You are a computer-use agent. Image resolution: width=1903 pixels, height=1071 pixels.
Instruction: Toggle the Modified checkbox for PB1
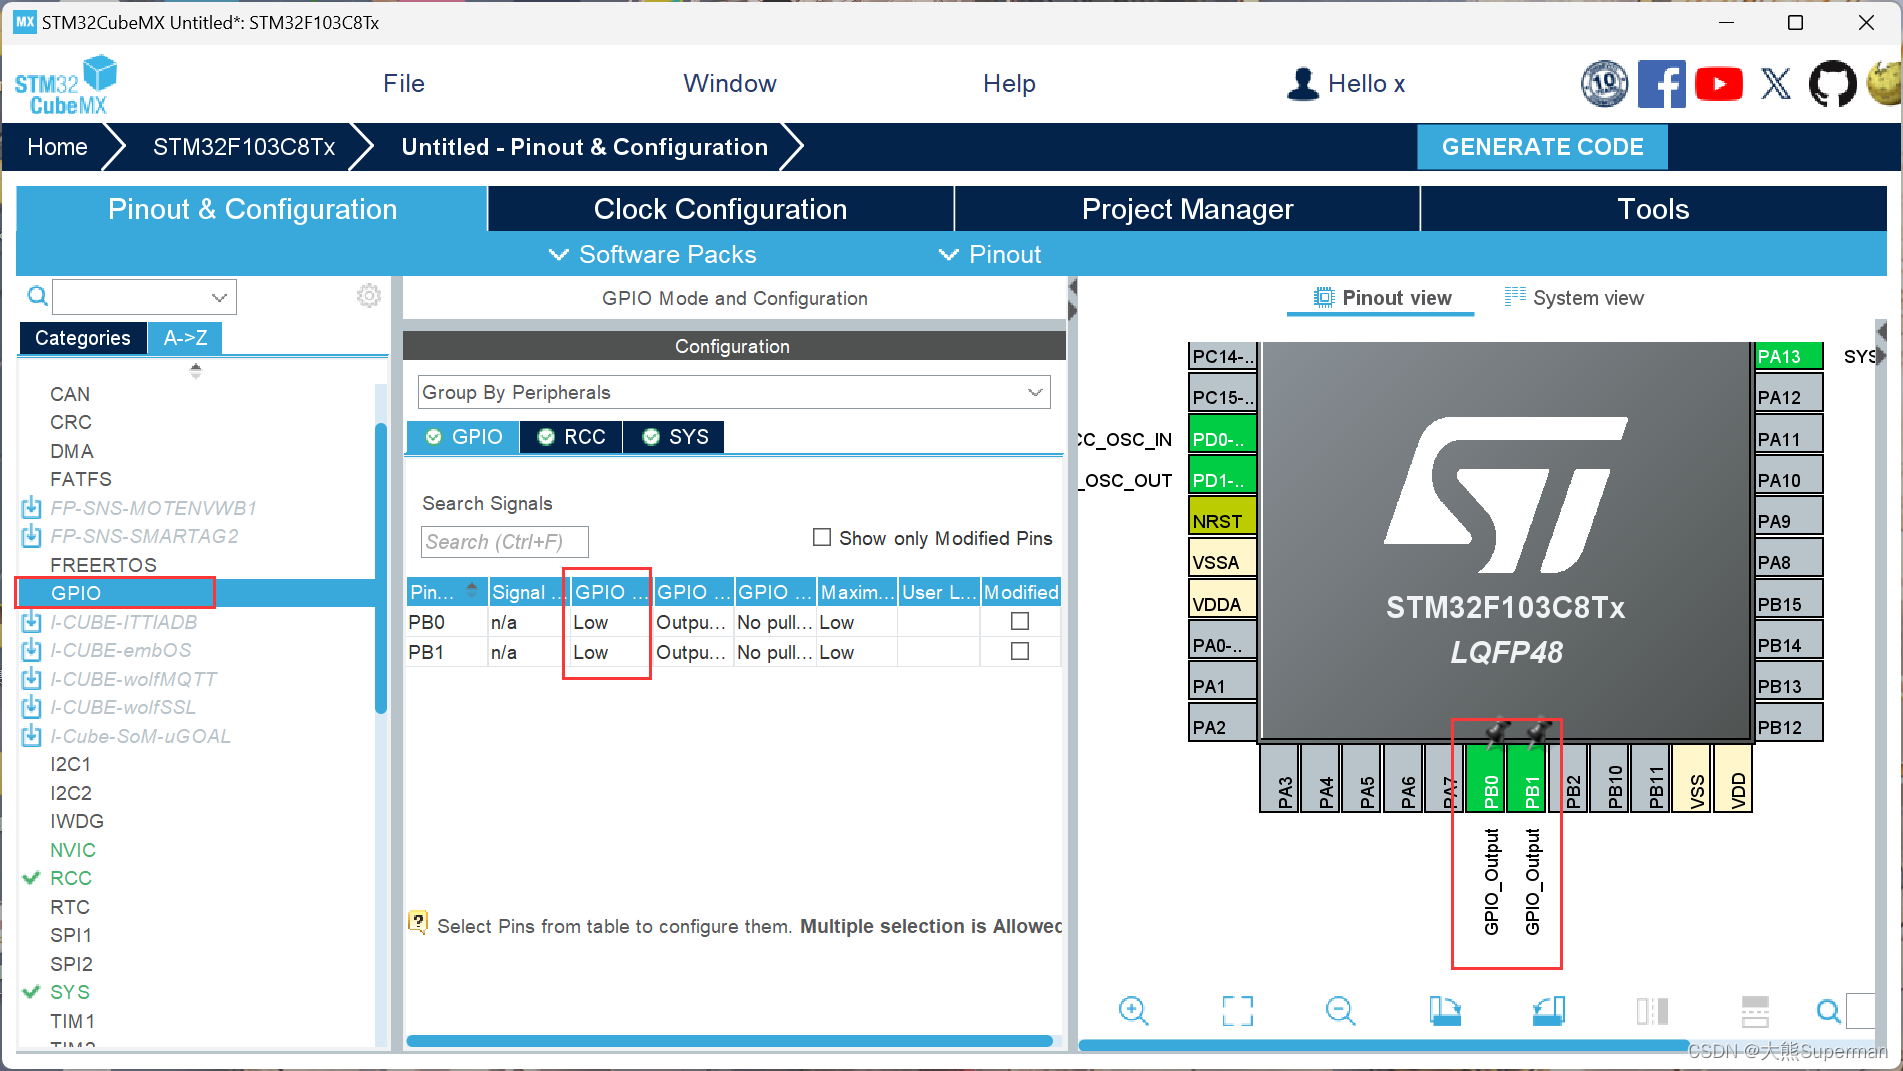[x=1020, y=651]
